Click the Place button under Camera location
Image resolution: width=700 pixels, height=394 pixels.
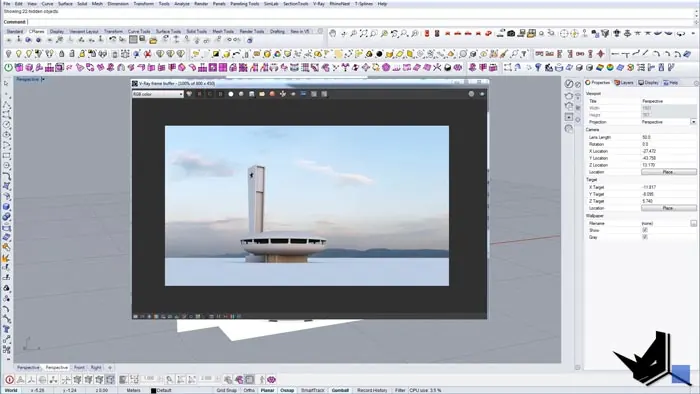[x=668, y=172]
